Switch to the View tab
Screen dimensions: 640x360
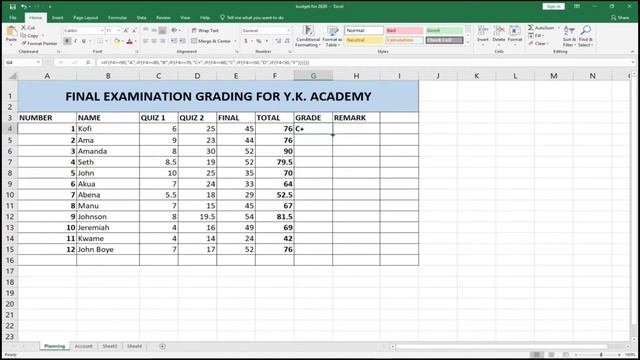tap(185, 18)
